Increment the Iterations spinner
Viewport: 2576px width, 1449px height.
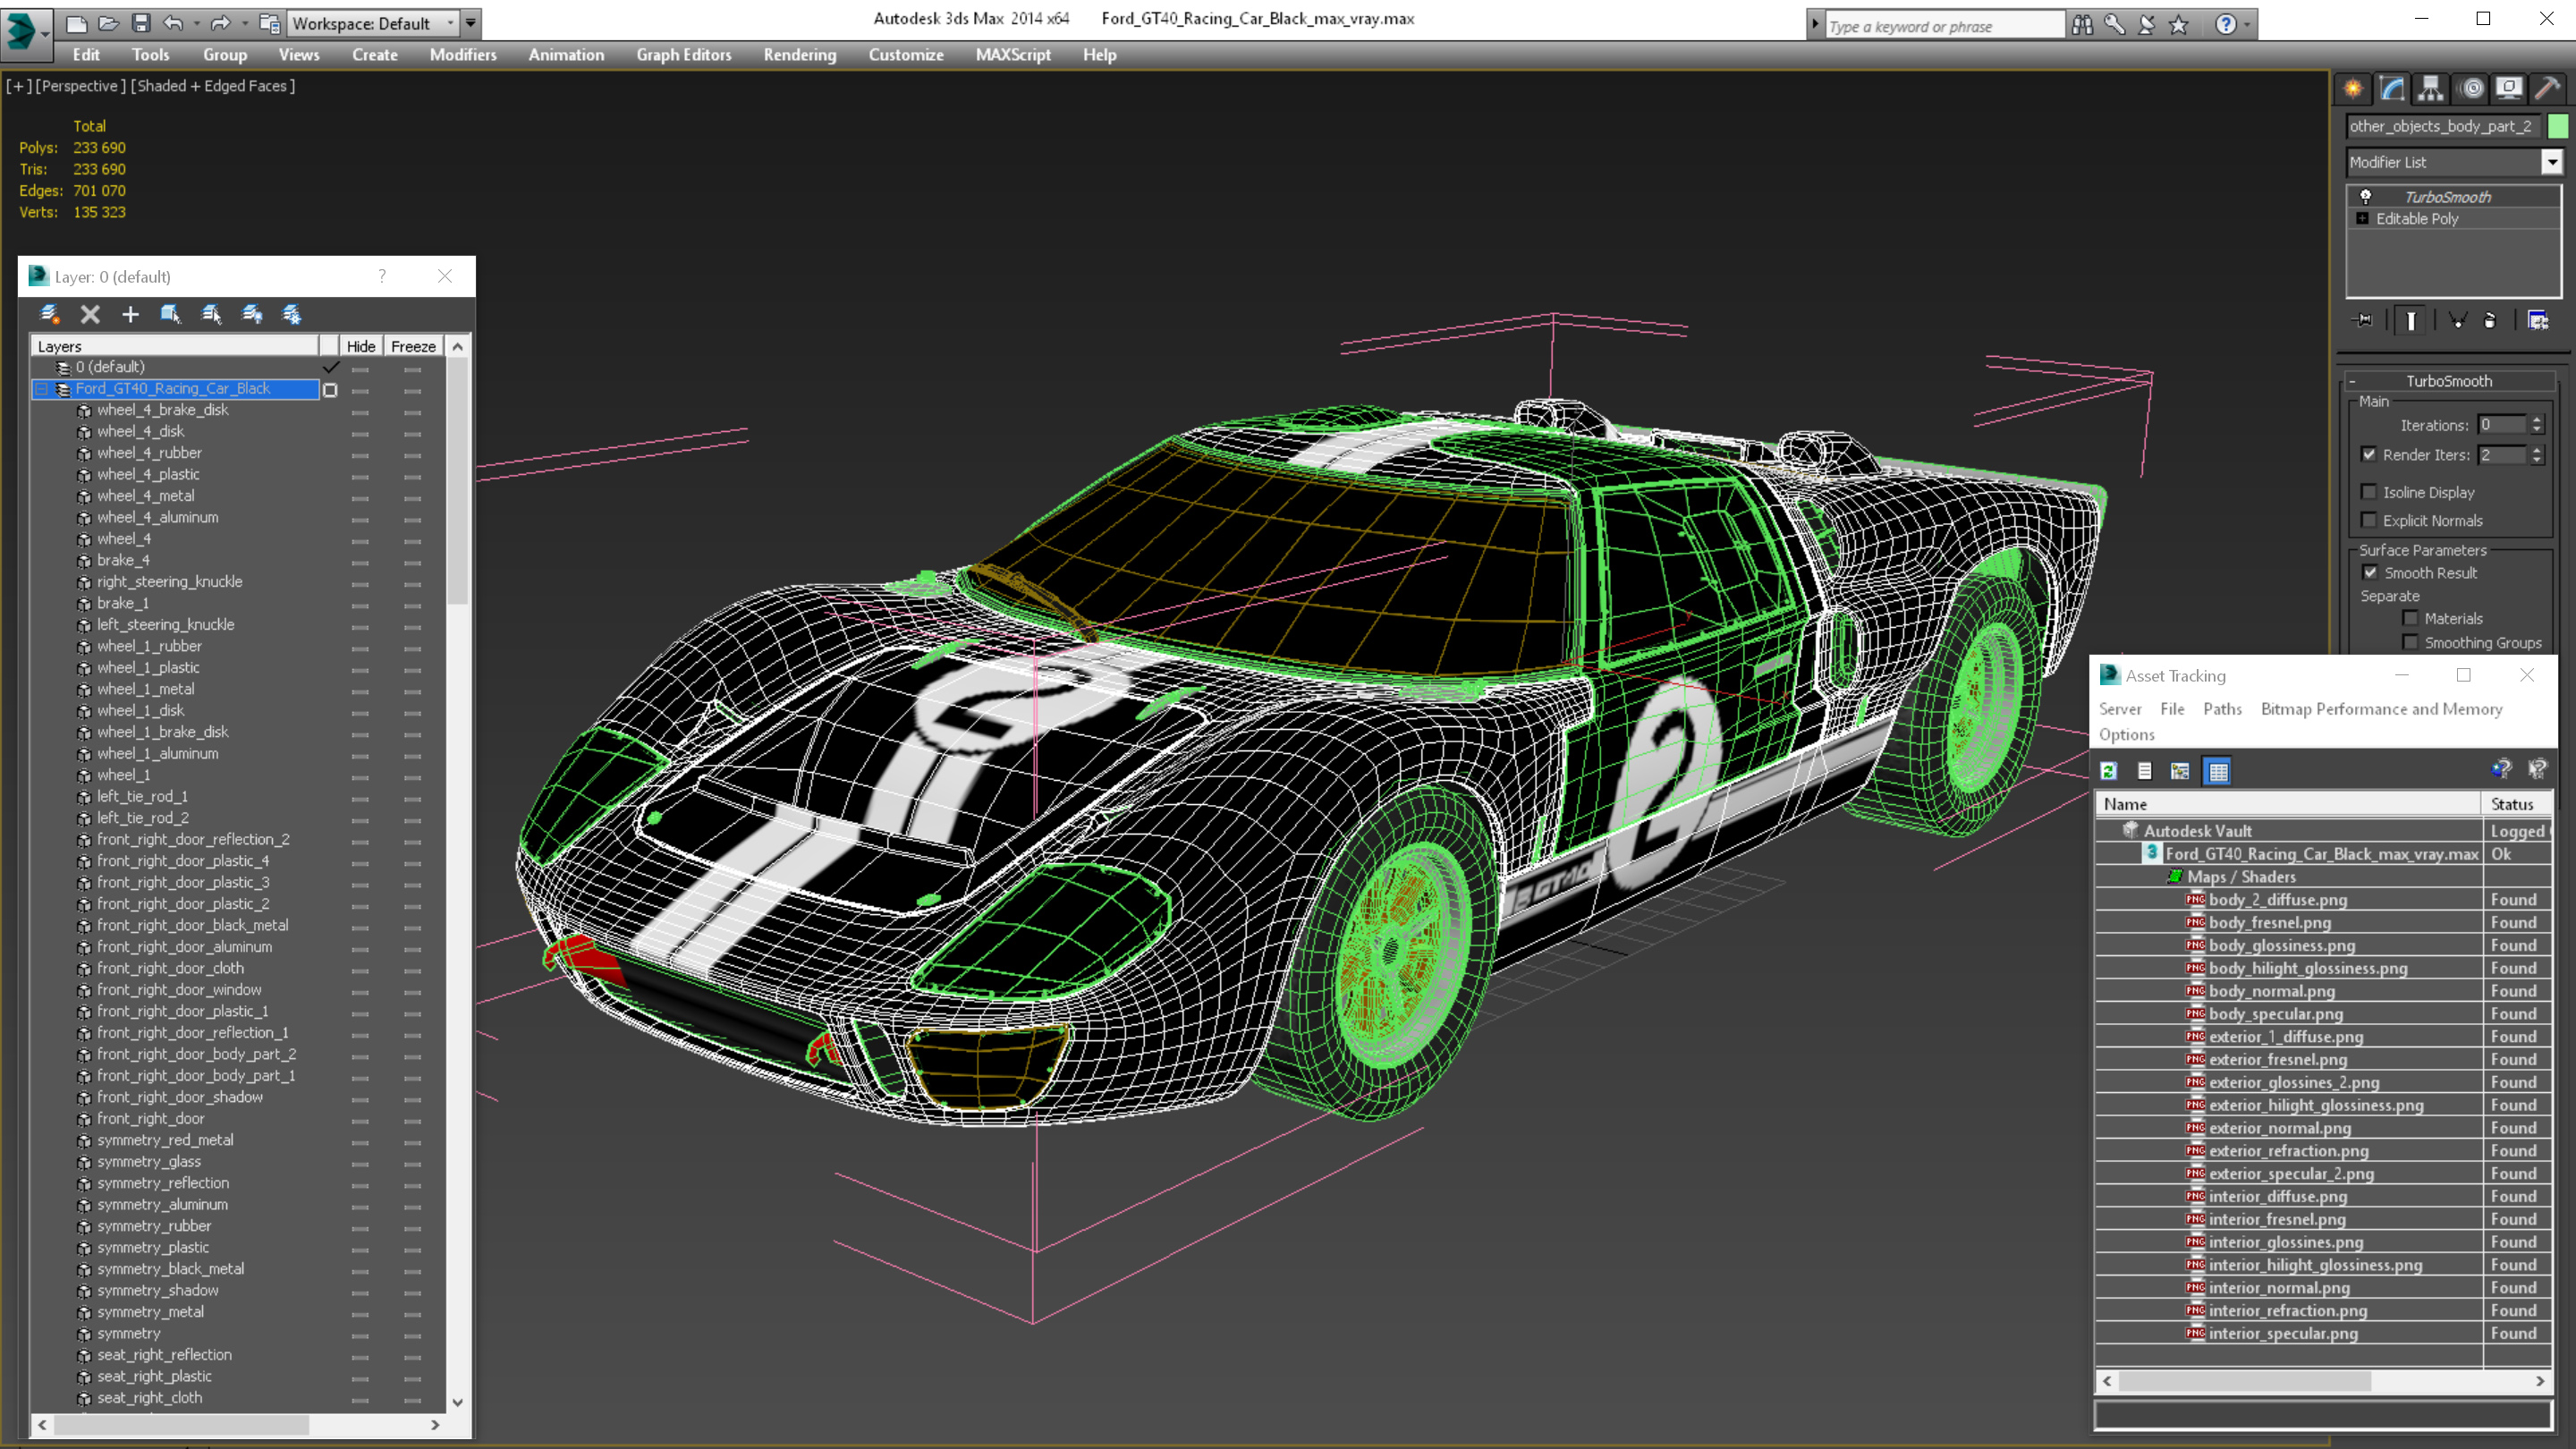tap(2537, 420)
